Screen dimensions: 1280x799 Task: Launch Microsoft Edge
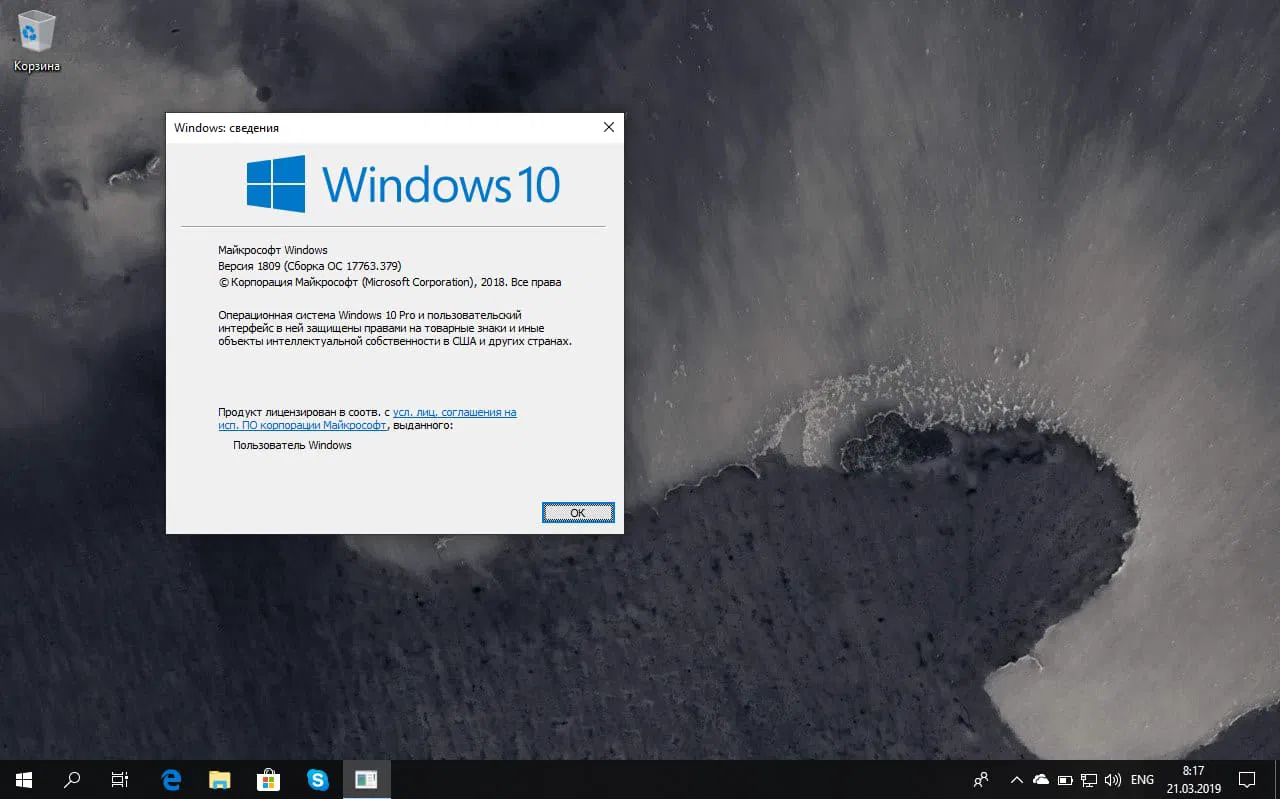point(170,779)
